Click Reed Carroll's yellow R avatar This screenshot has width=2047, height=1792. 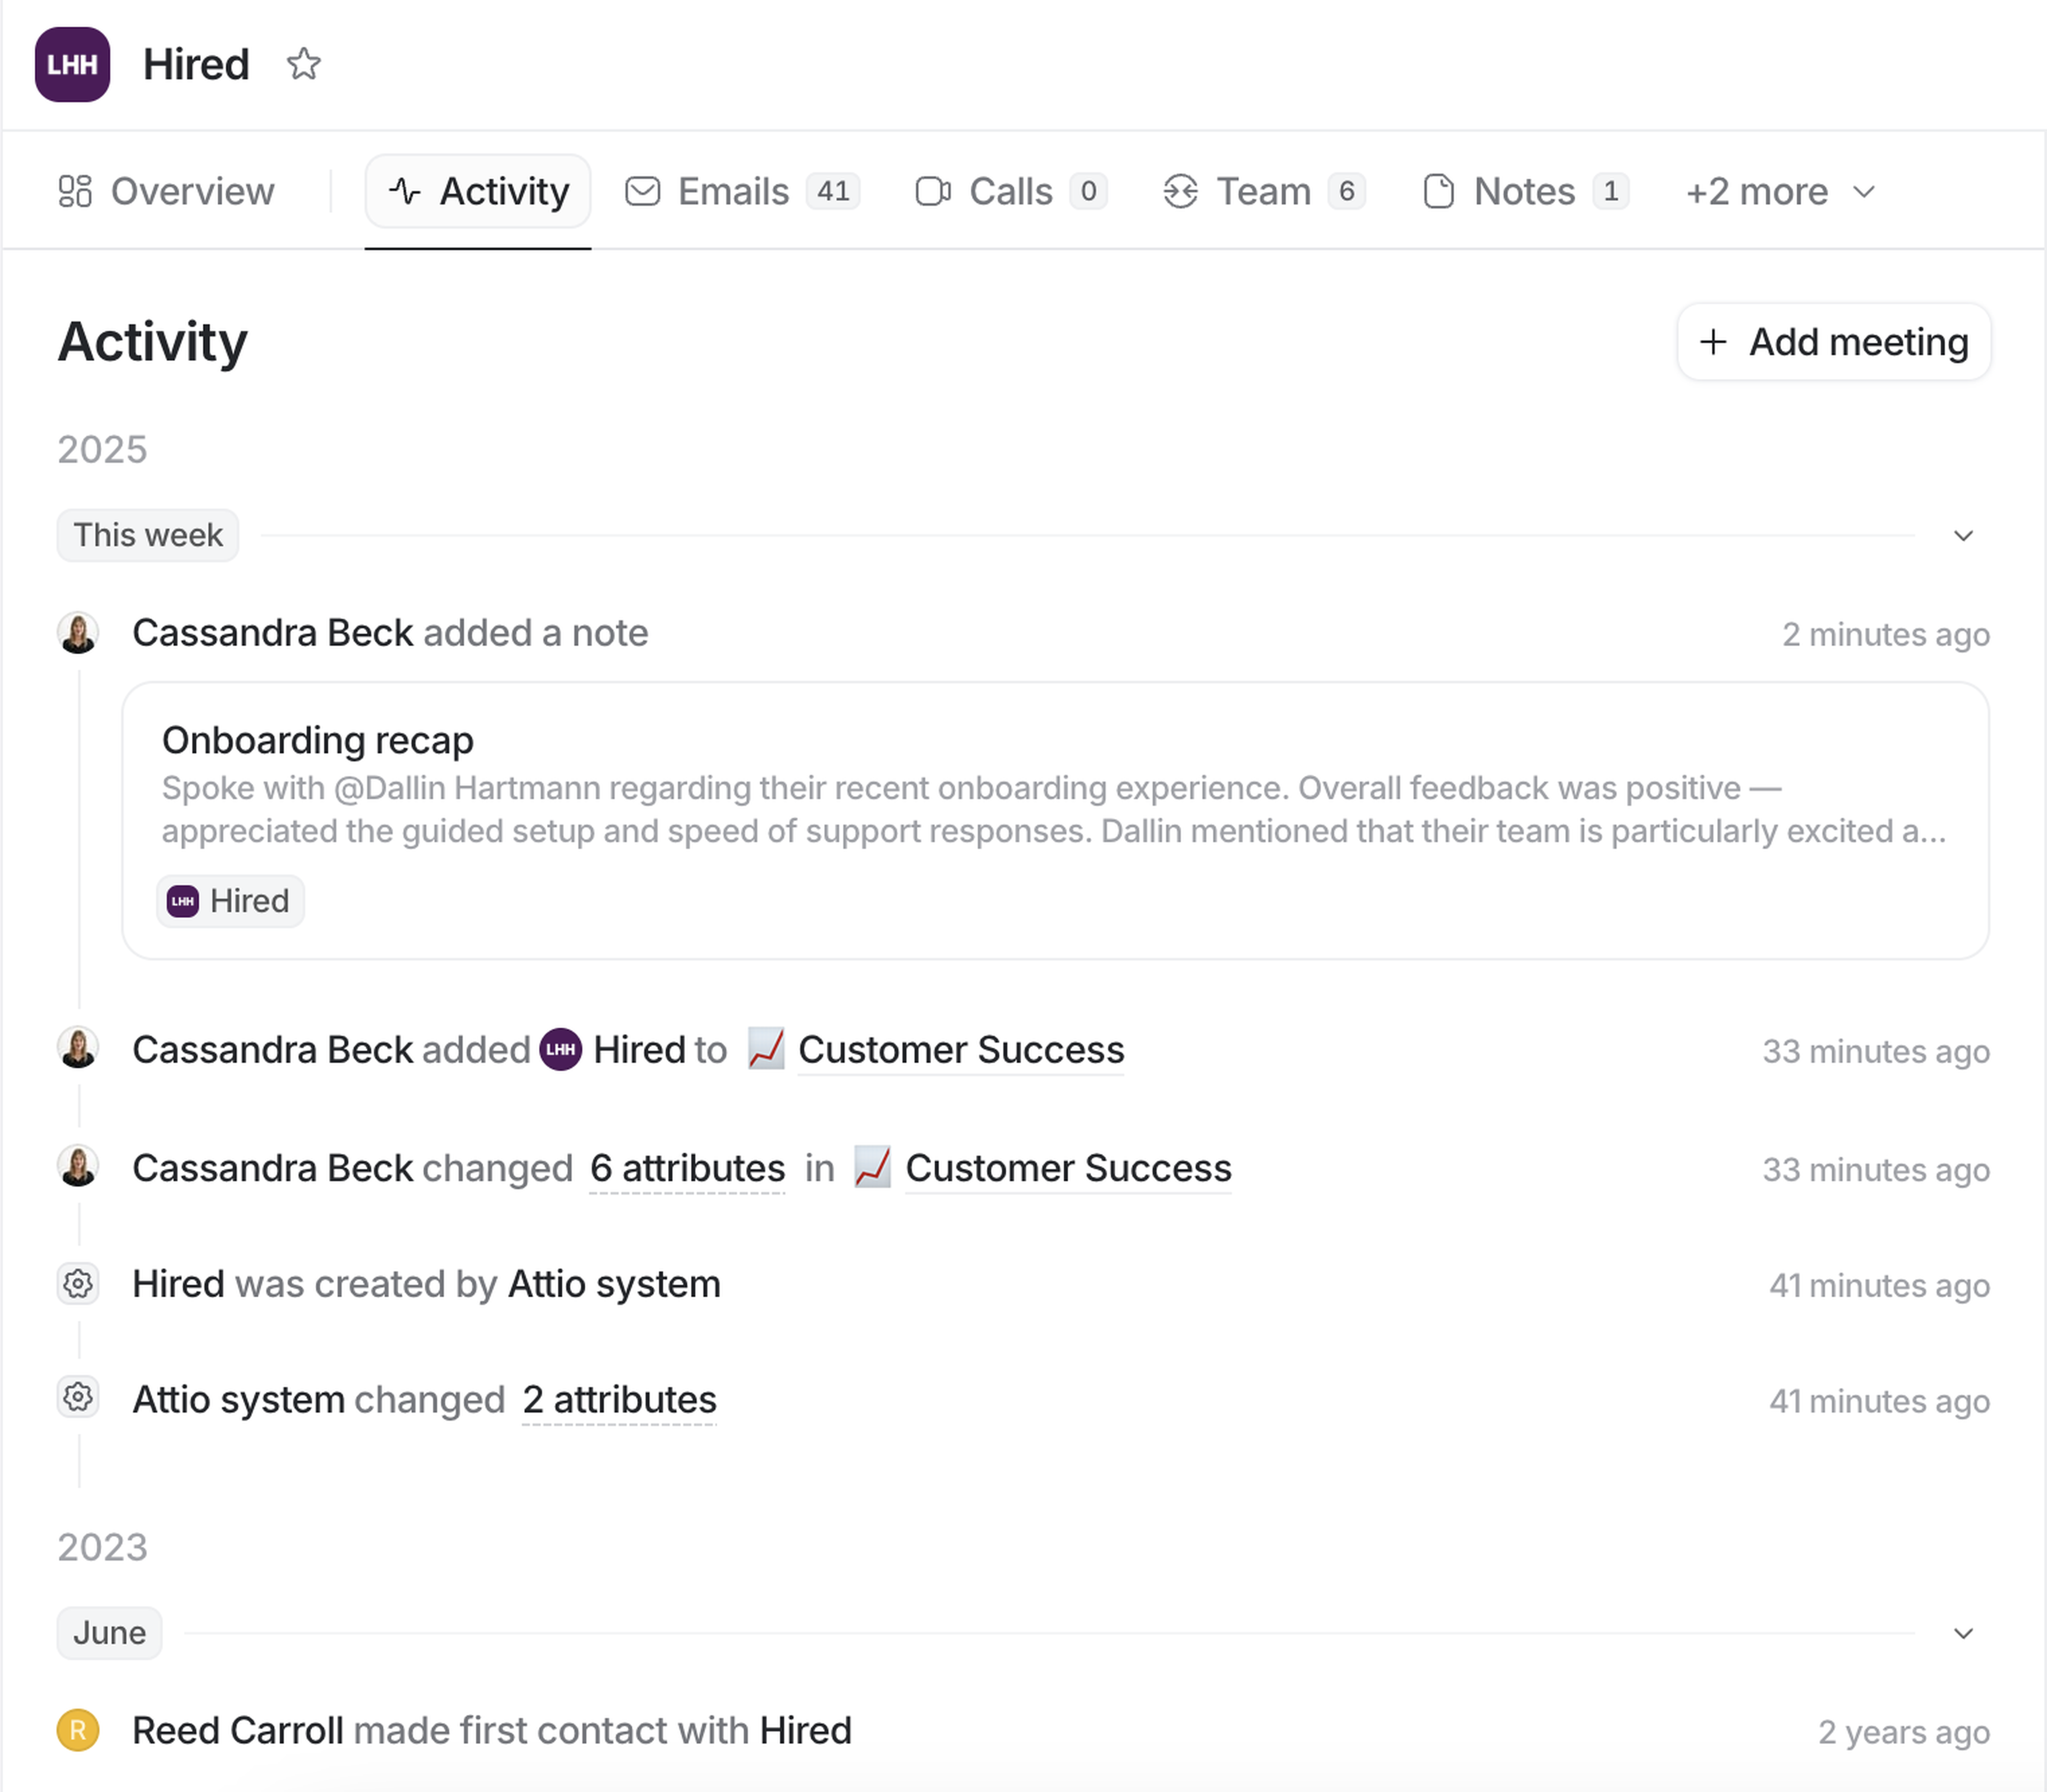click(78, 1731)
